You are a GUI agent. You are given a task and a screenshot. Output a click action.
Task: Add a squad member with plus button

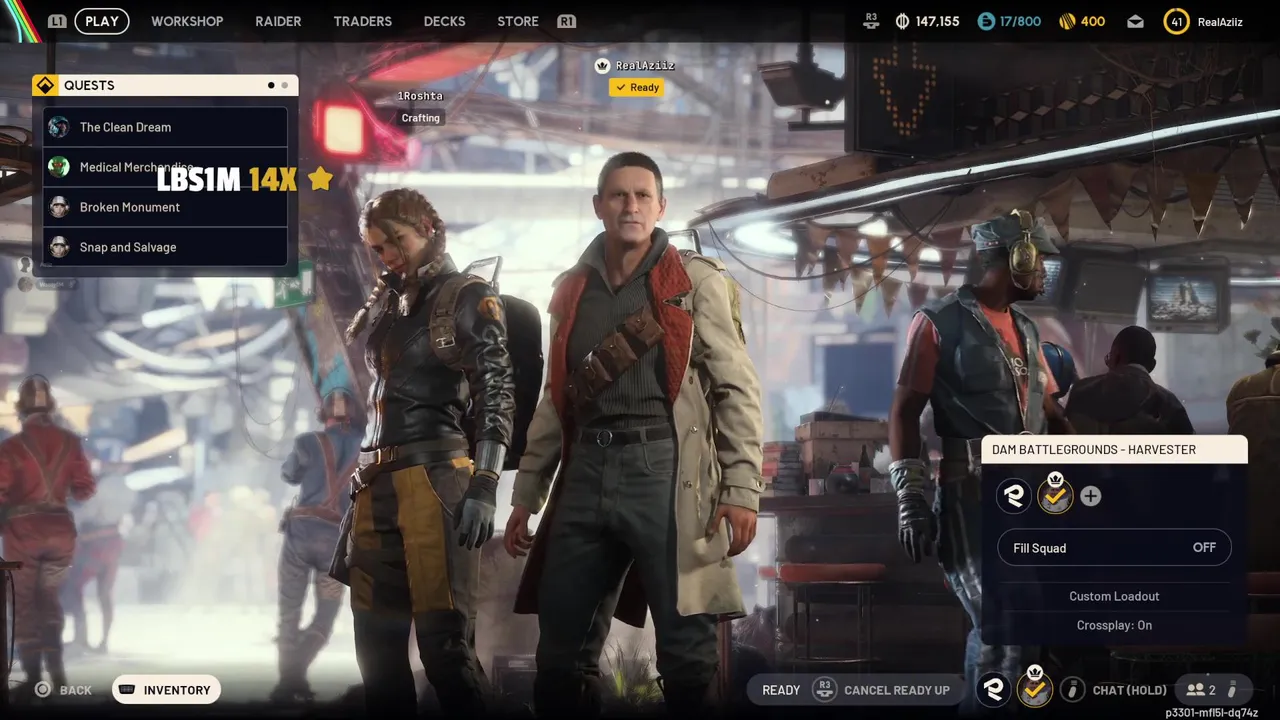pyautogui.click(x=1090, y=496)
